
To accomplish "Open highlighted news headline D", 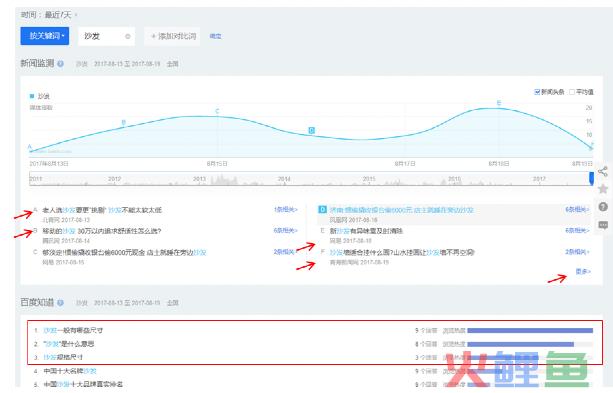I will click(401, 210).
